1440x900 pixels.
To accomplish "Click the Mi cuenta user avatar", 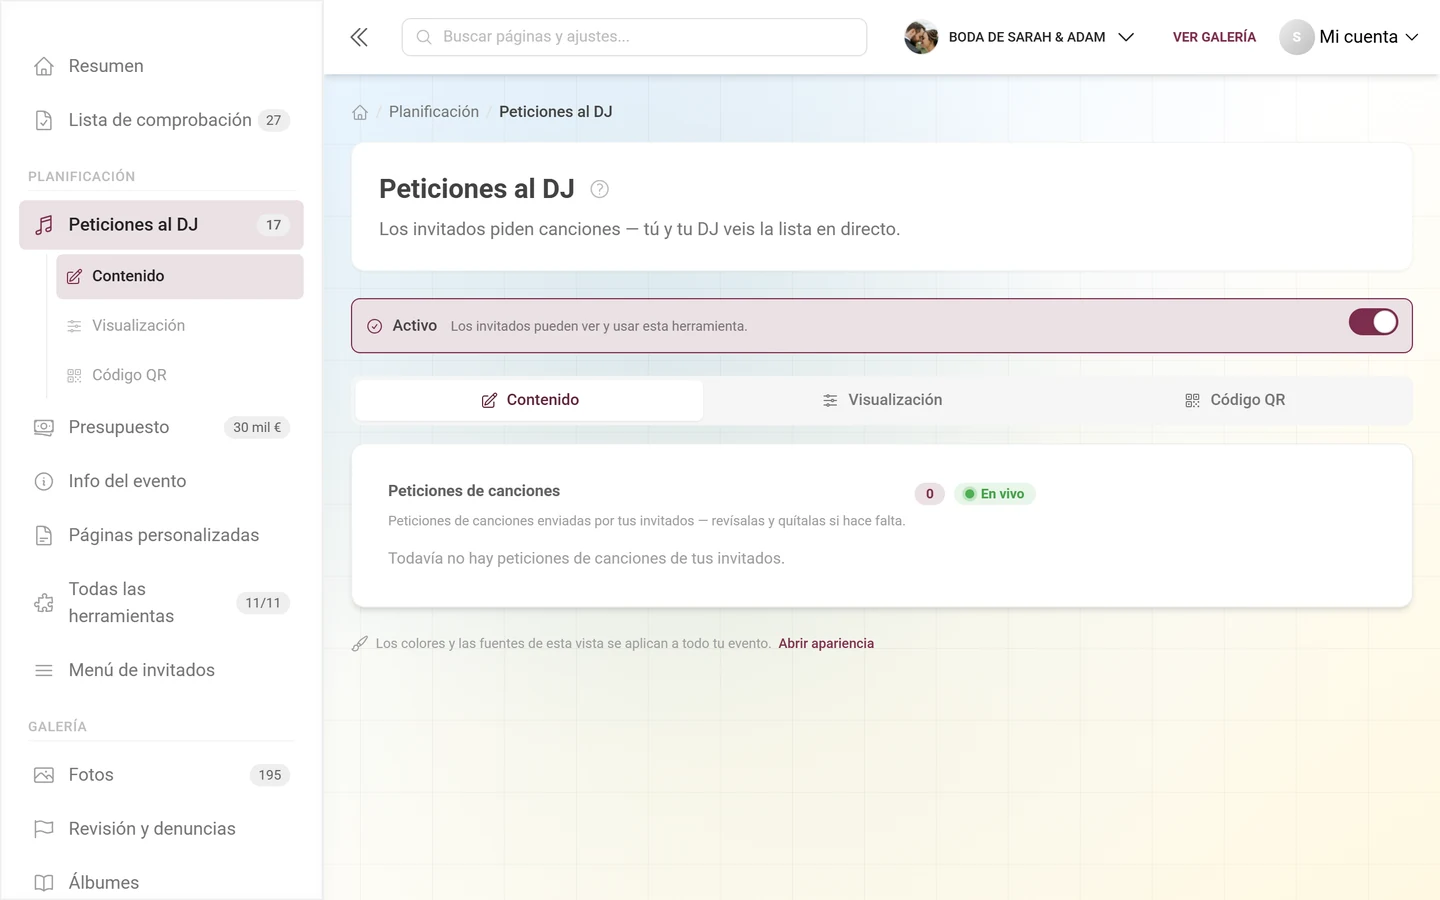I will coord(1296,37).
